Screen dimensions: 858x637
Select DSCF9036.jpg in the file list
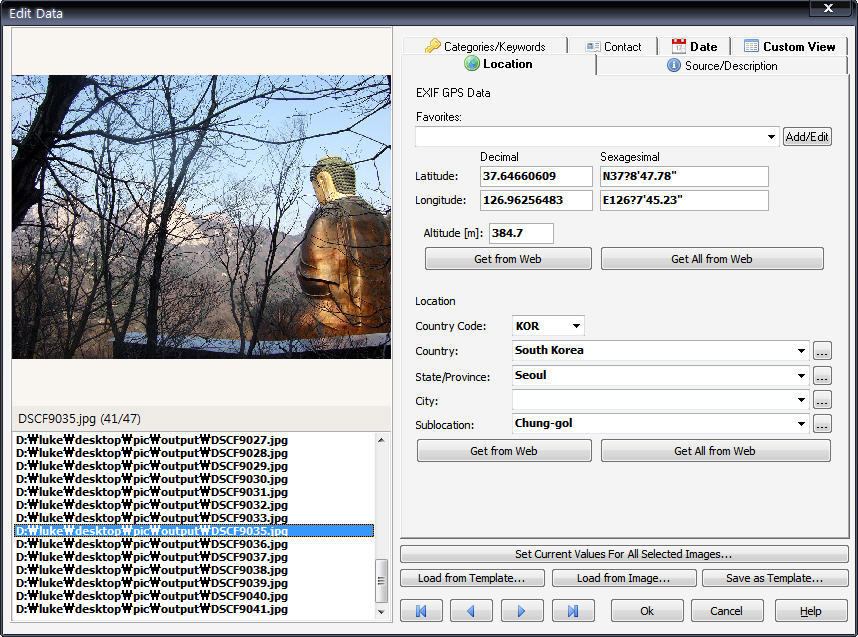(x=152, y=544)
